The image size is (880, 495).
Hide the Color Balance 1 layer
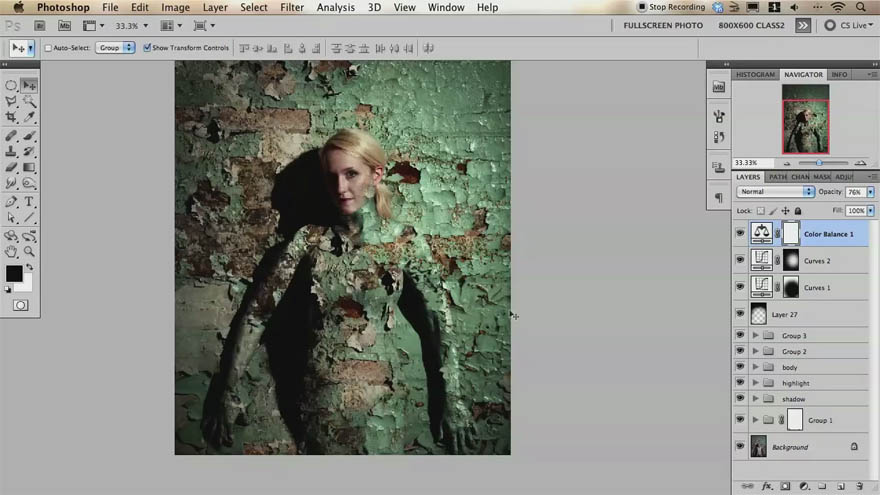pyautogui.click(x=740, y=233)
